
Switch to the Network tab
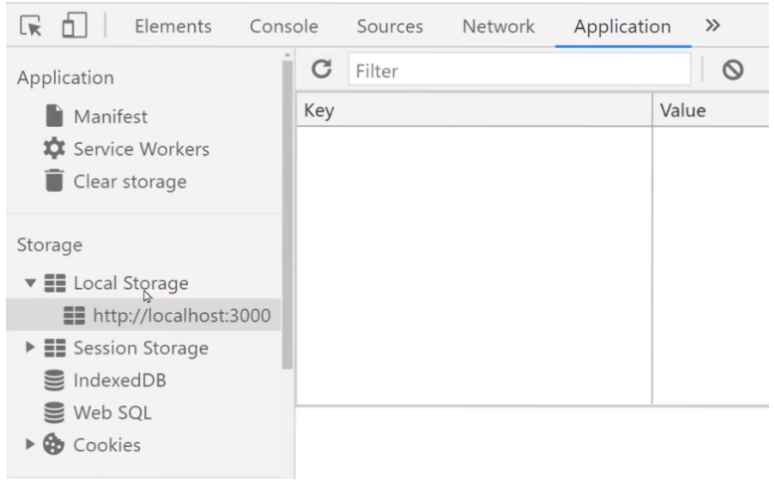(498, 26)
